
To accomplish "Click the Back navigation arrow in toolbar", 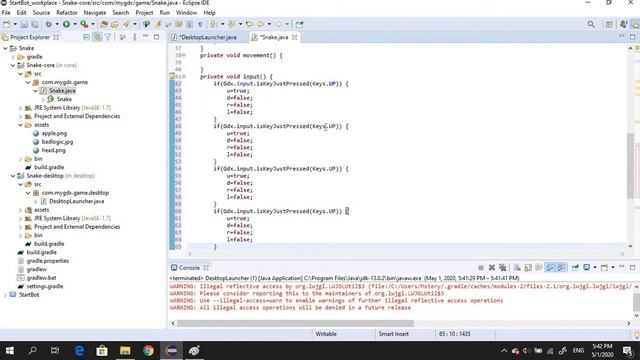I will click(x=260, y=24).
